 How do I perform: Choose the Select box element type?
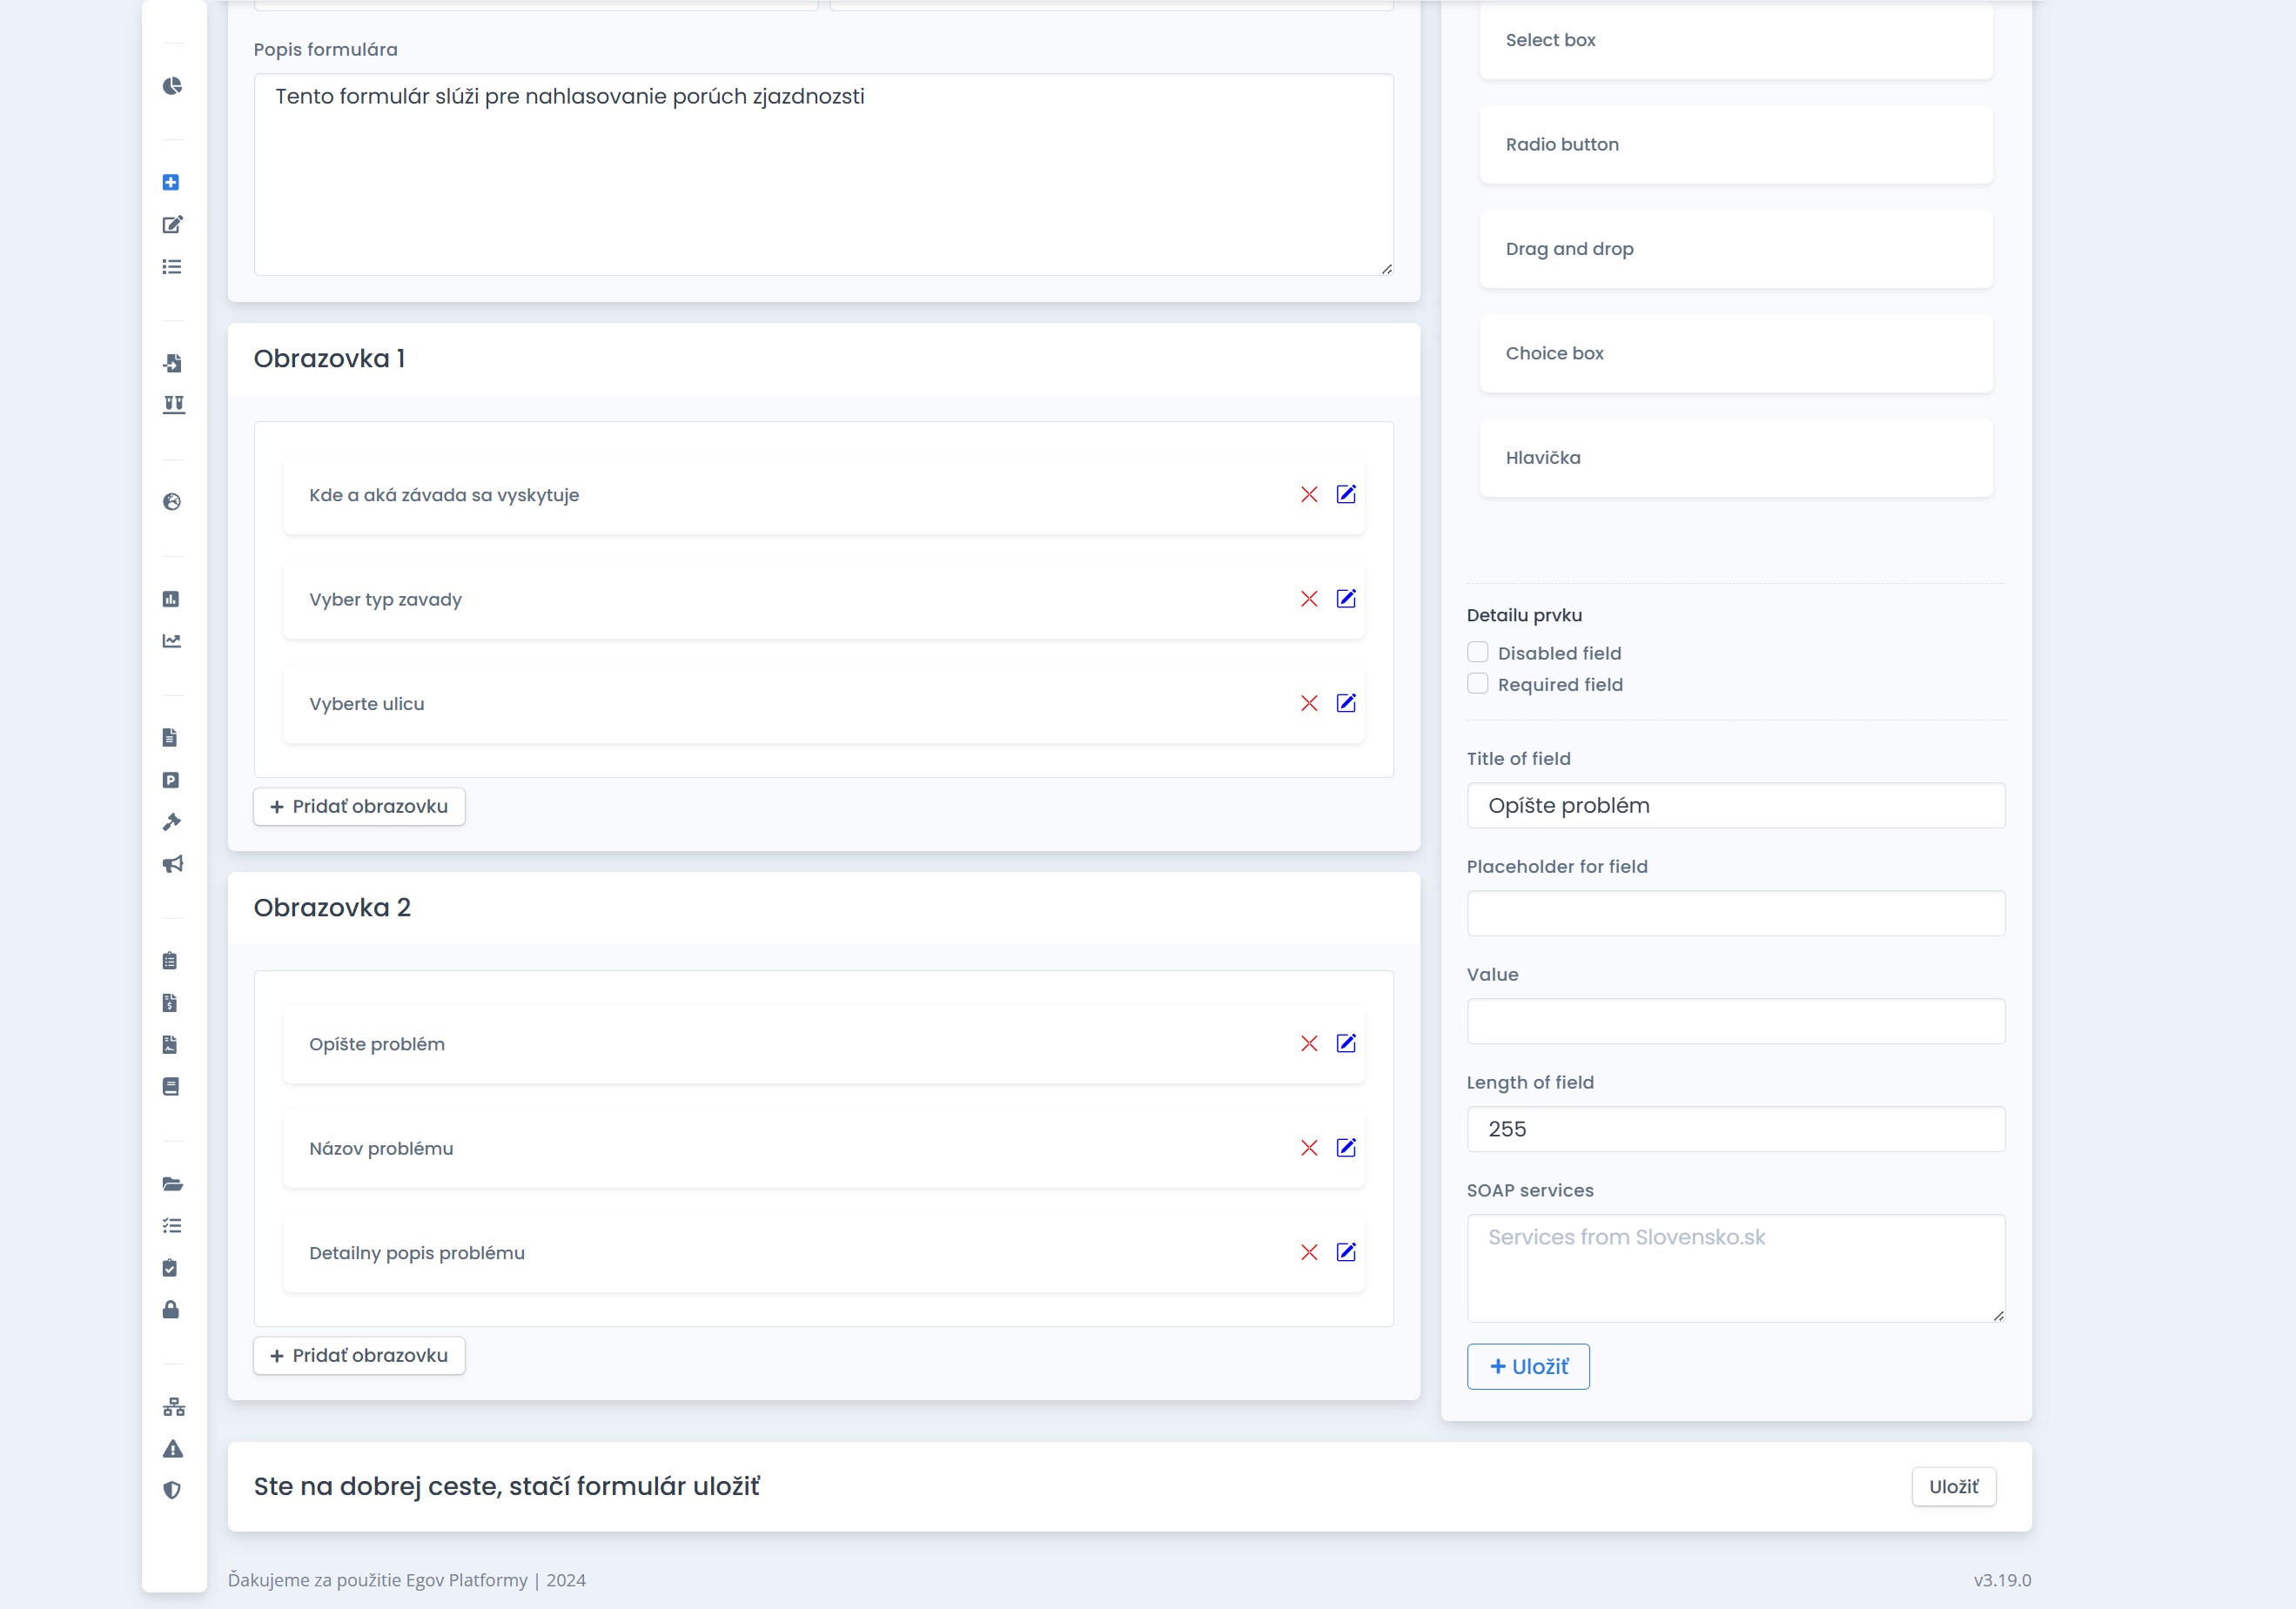1735,40
